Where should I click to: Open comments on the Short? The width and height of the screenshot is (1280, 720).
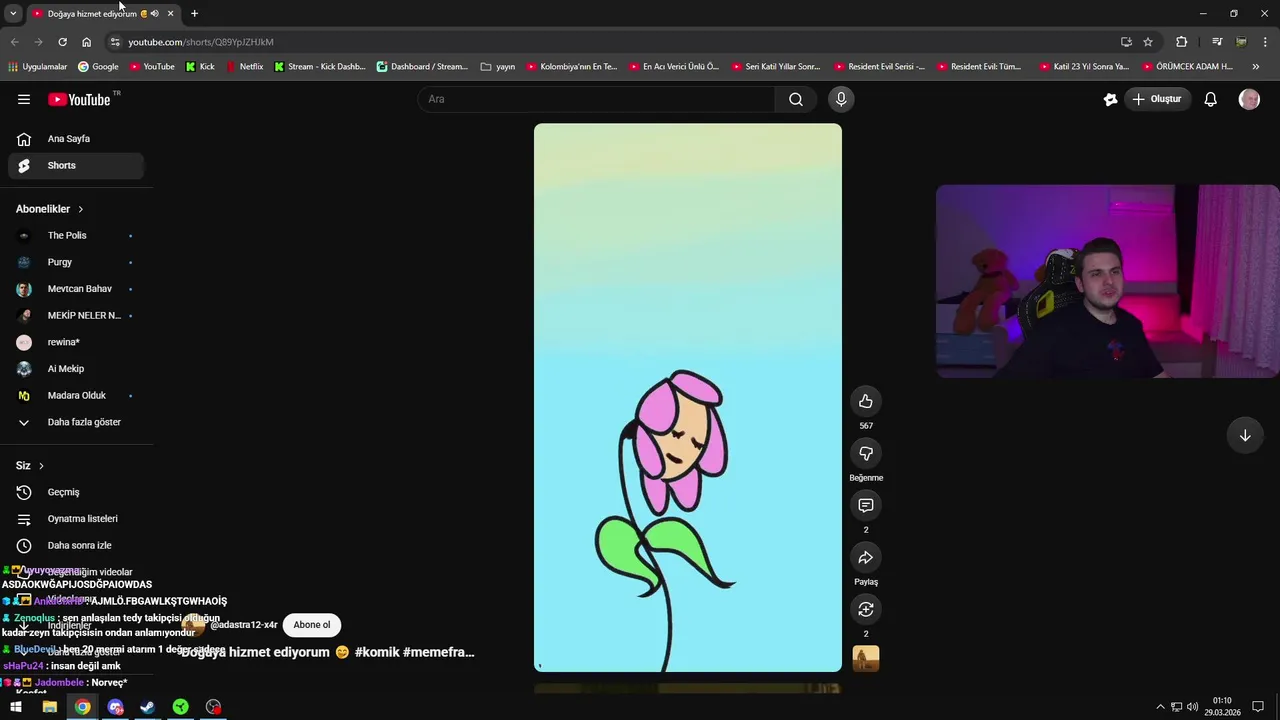866,506
